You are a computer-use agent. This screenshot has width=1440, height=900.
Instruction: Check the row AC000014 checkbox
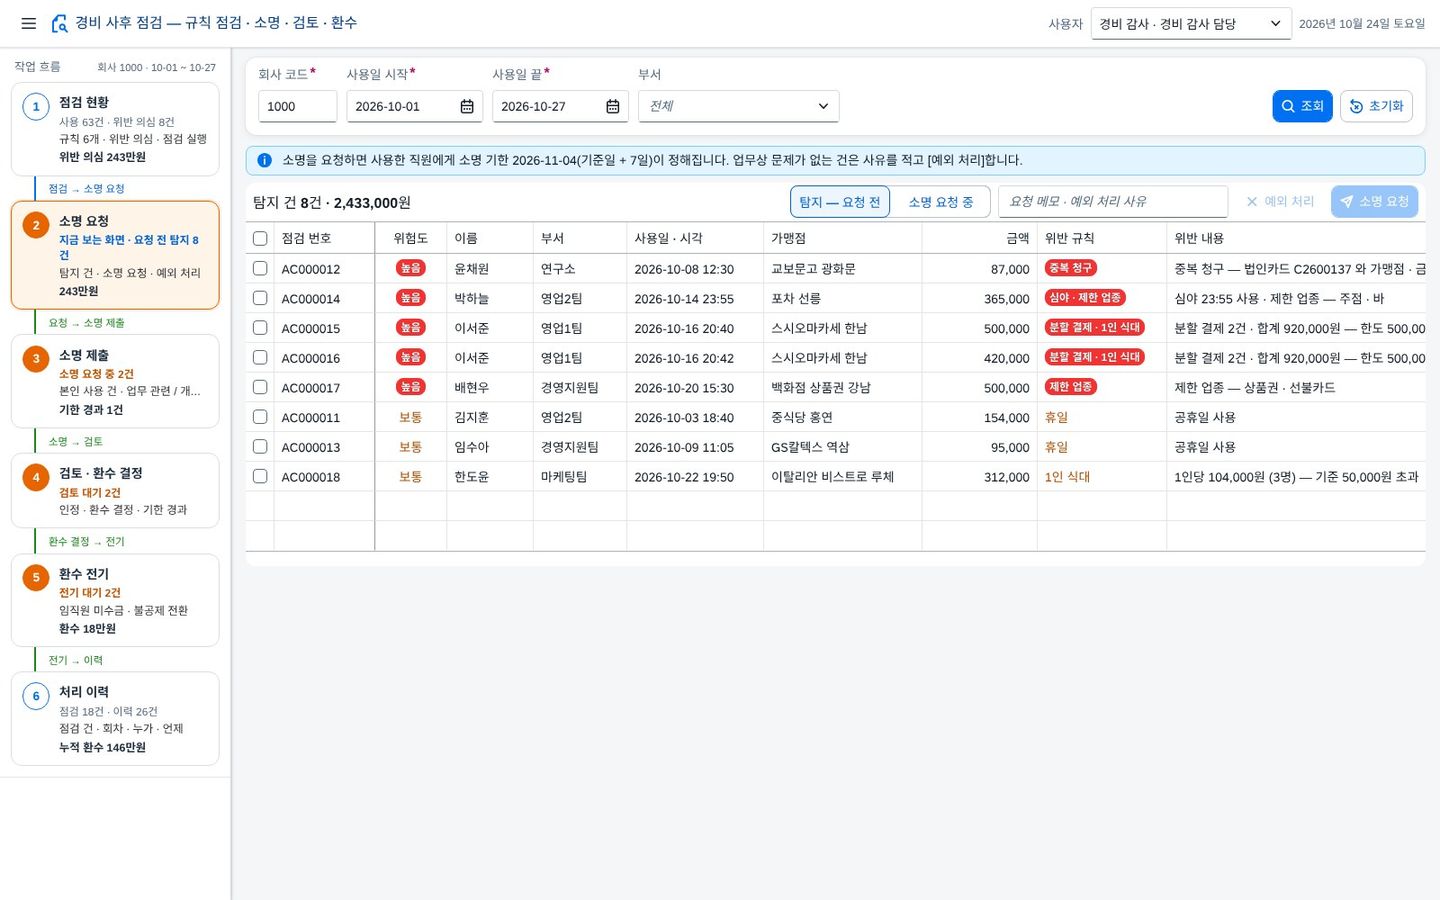[260, 298]
